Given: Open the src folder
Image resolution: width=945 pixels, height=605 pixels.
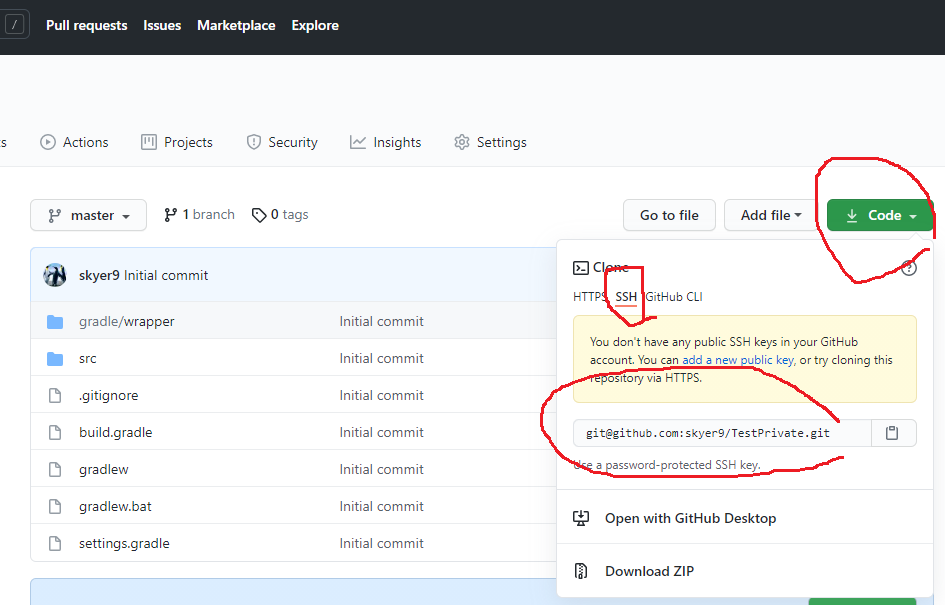Looking at the screenshot, I should coord(87,359).
